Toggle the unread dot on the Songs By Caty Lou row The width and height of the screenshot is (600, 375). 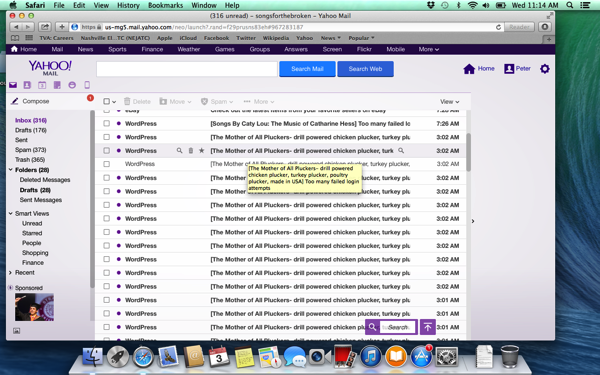[x=119, y=124]
